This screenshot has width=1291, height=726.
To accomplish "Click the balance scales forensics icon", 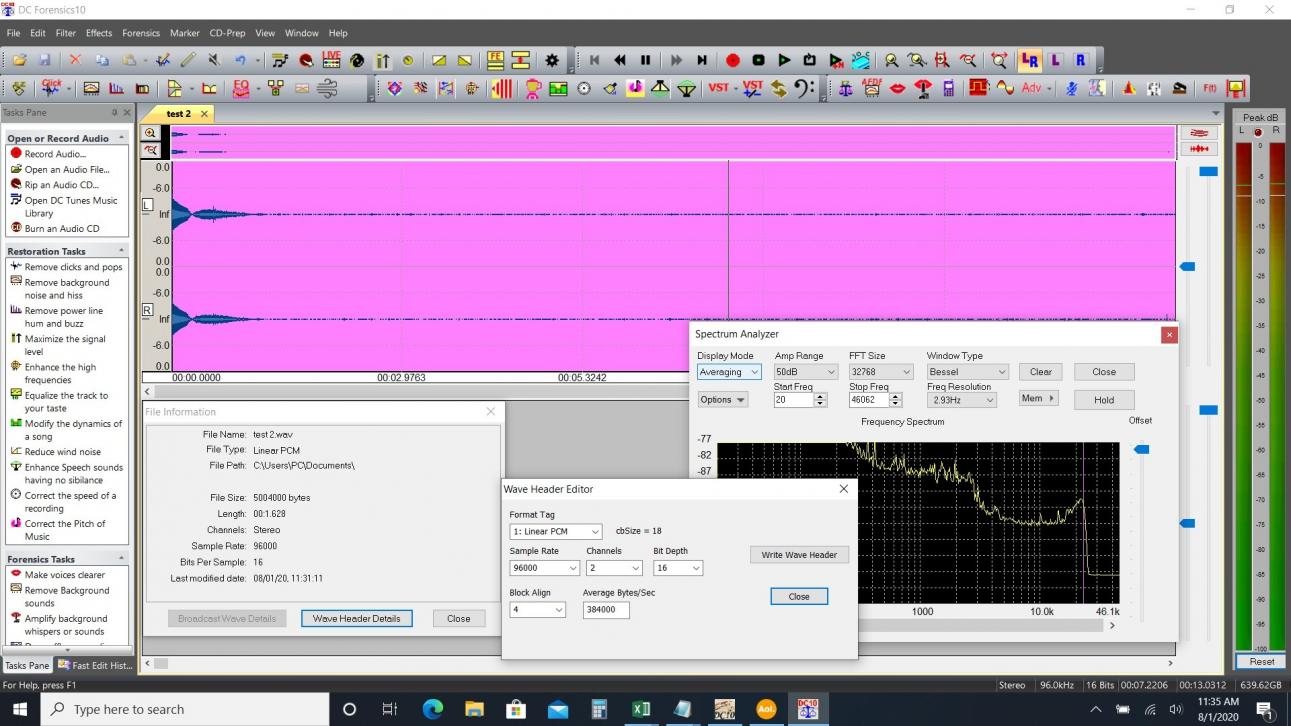I will tap(846, 88).
